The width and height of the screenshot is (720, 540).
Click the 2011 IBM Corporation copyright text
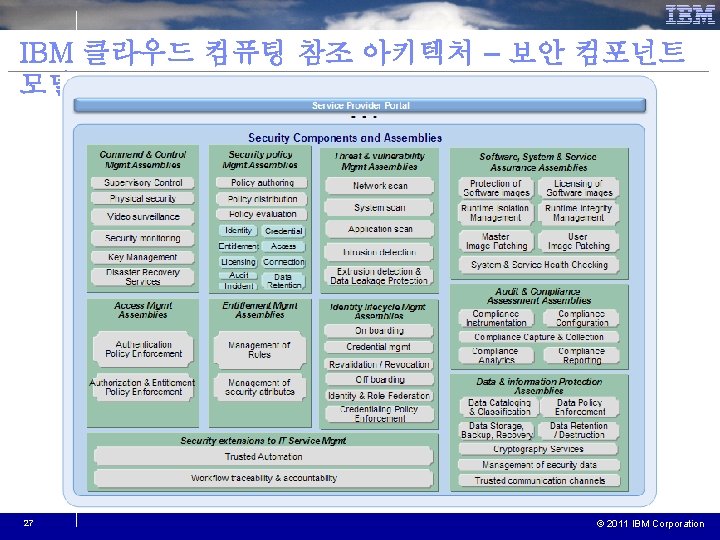coord(650,523)
